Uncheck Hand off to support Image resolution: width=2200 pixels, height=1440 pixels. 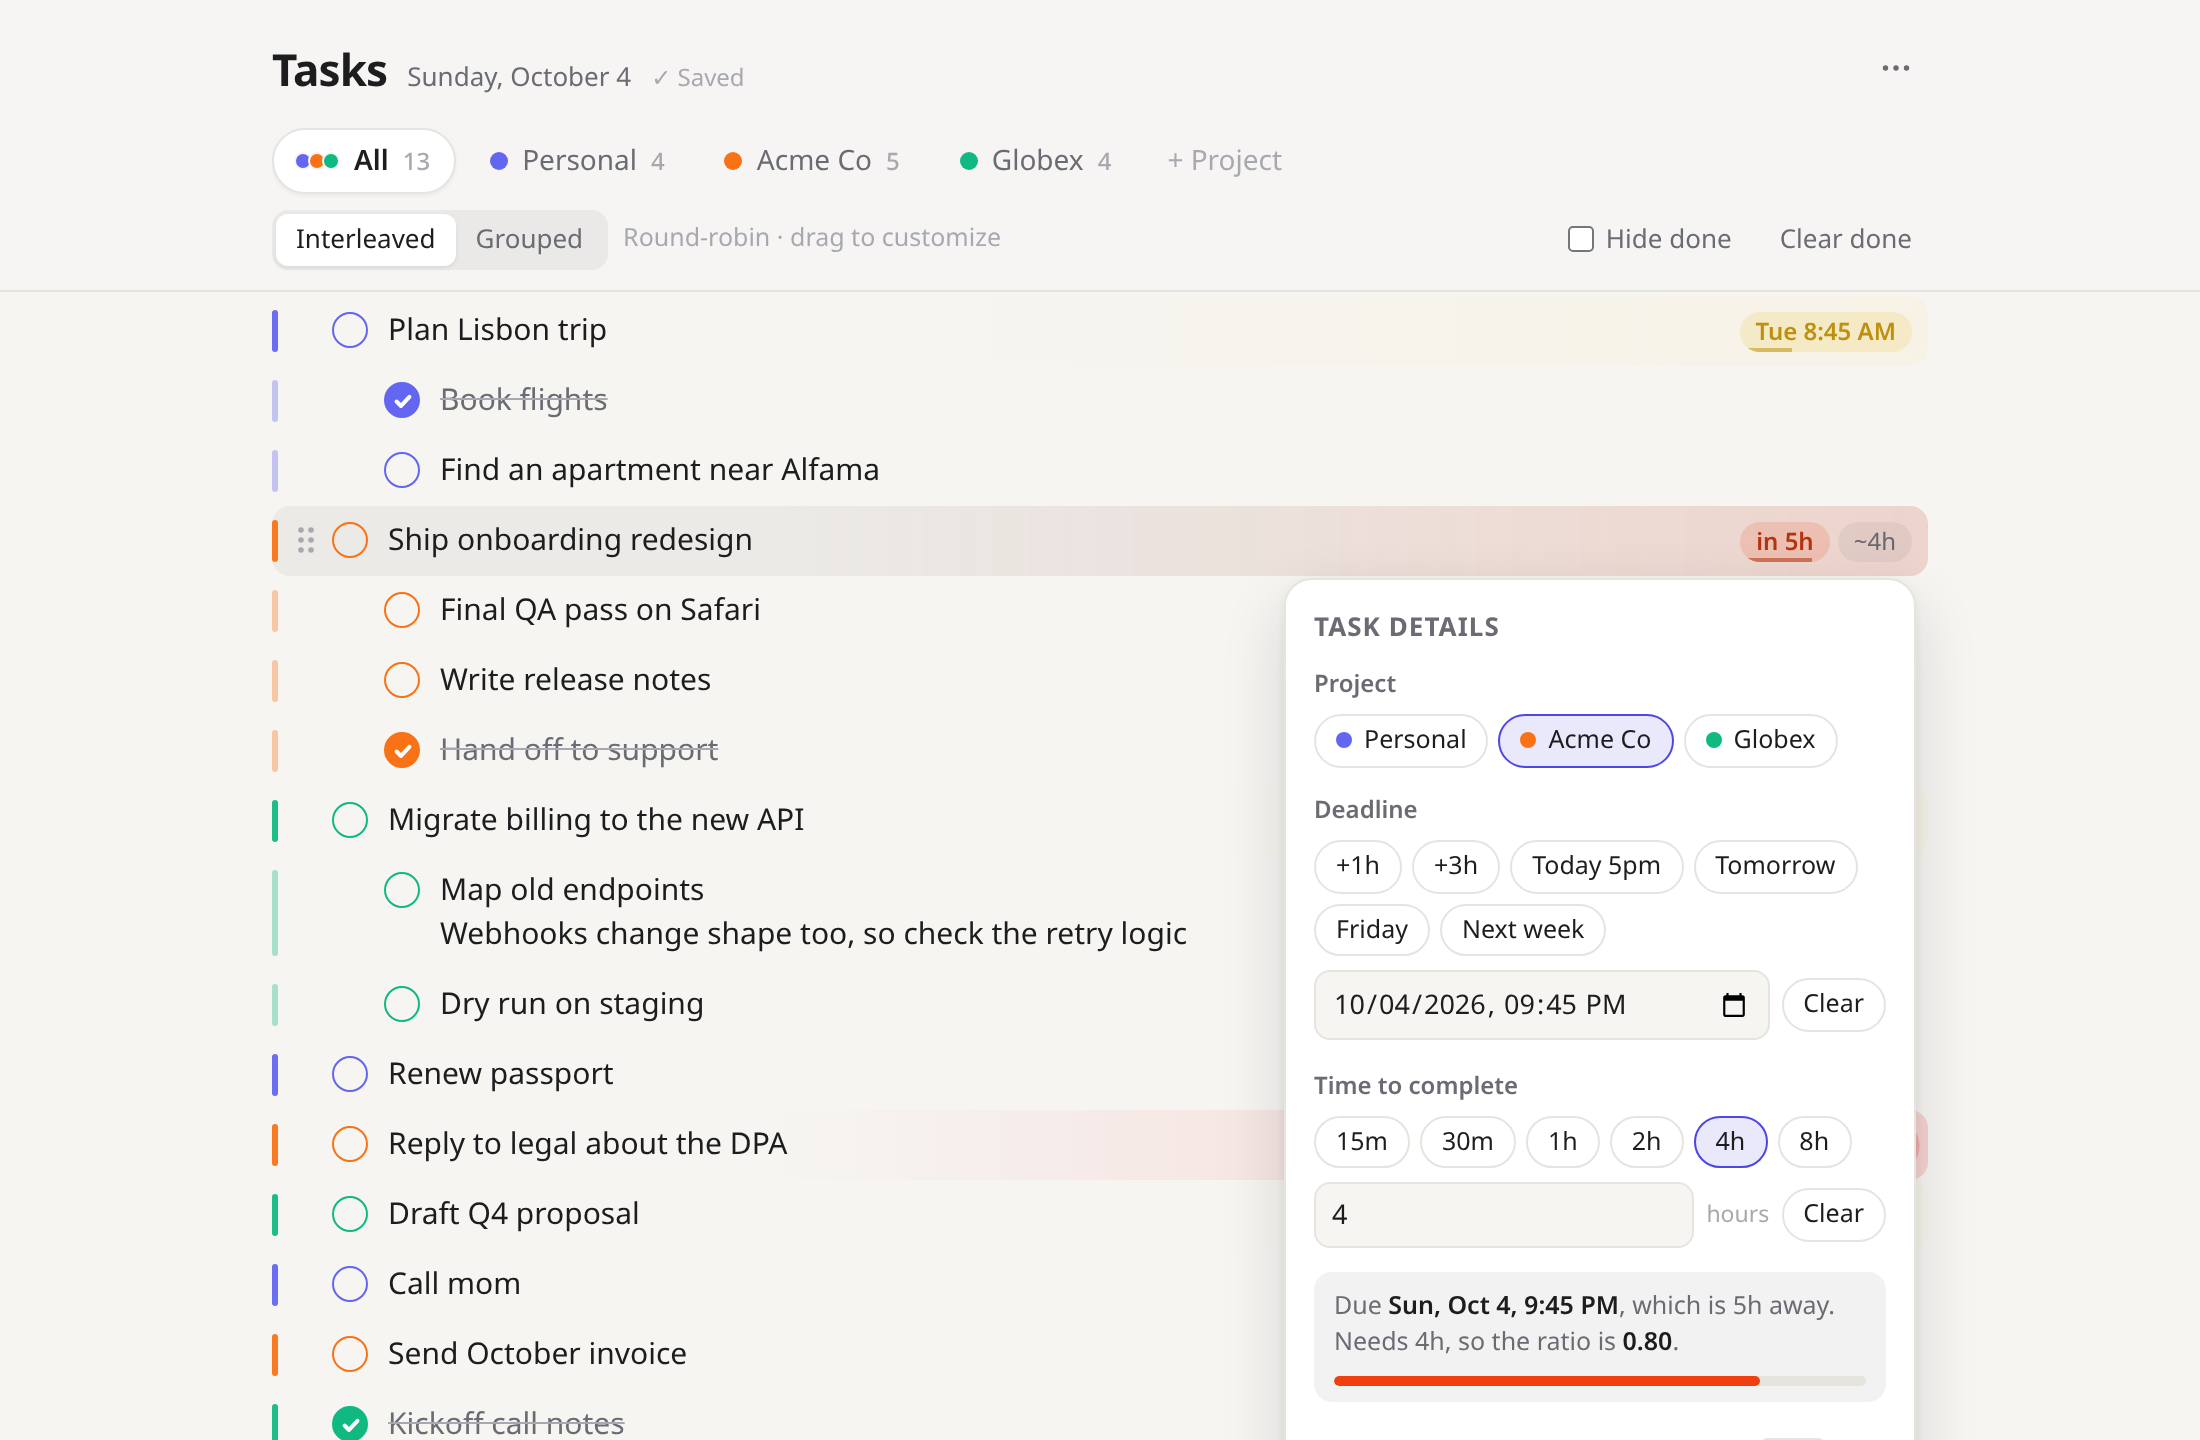coord(402,750)
